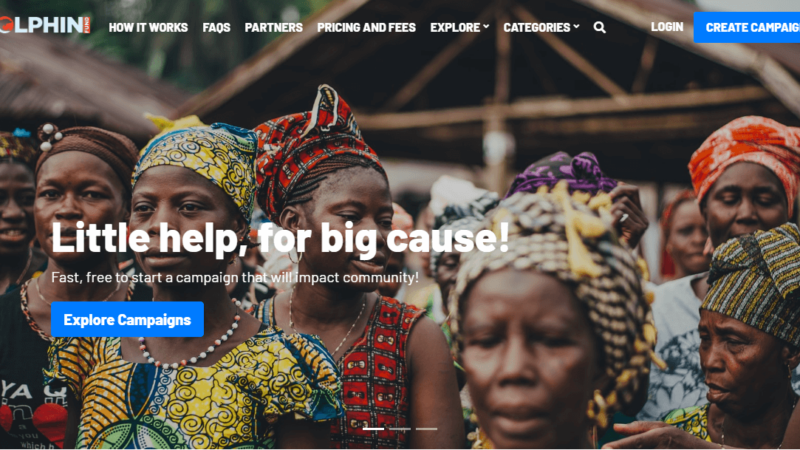Image resolution: width=800 pixels, height=450 pixels.
Task: Open the Categories menu label
Action: tap(537, 28)
